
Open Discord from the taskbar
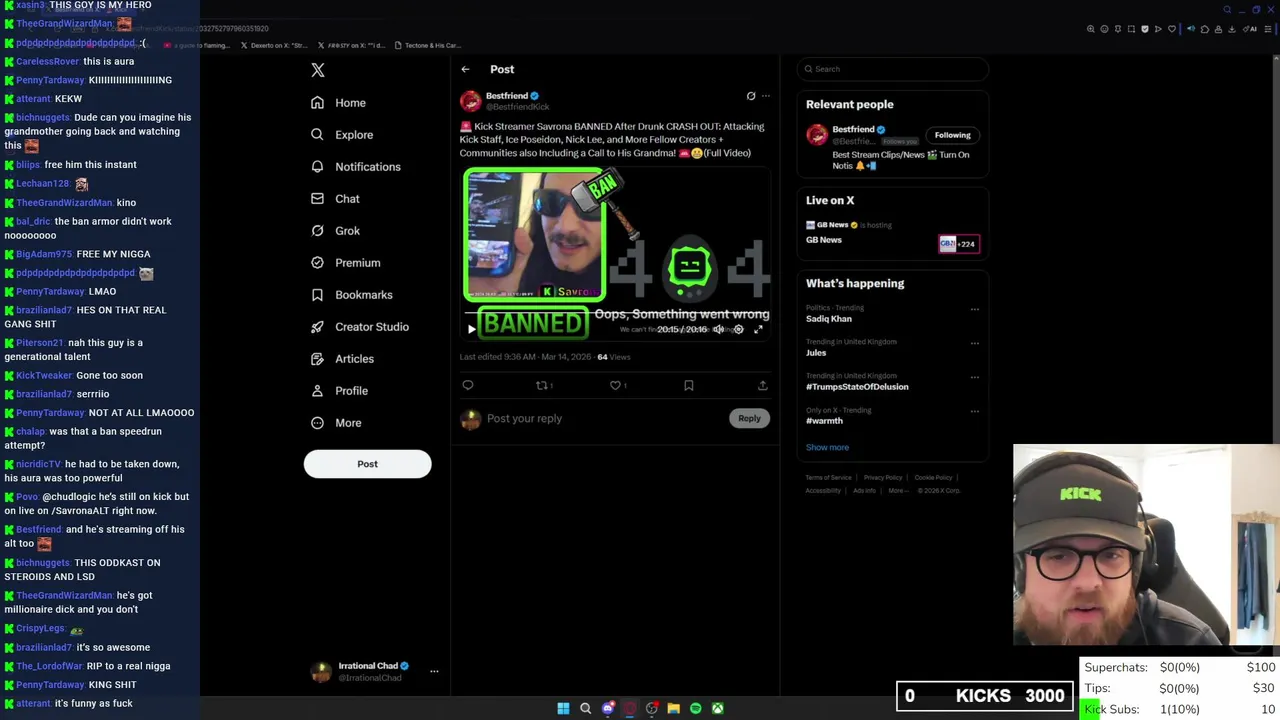click(x=608, y=708)
